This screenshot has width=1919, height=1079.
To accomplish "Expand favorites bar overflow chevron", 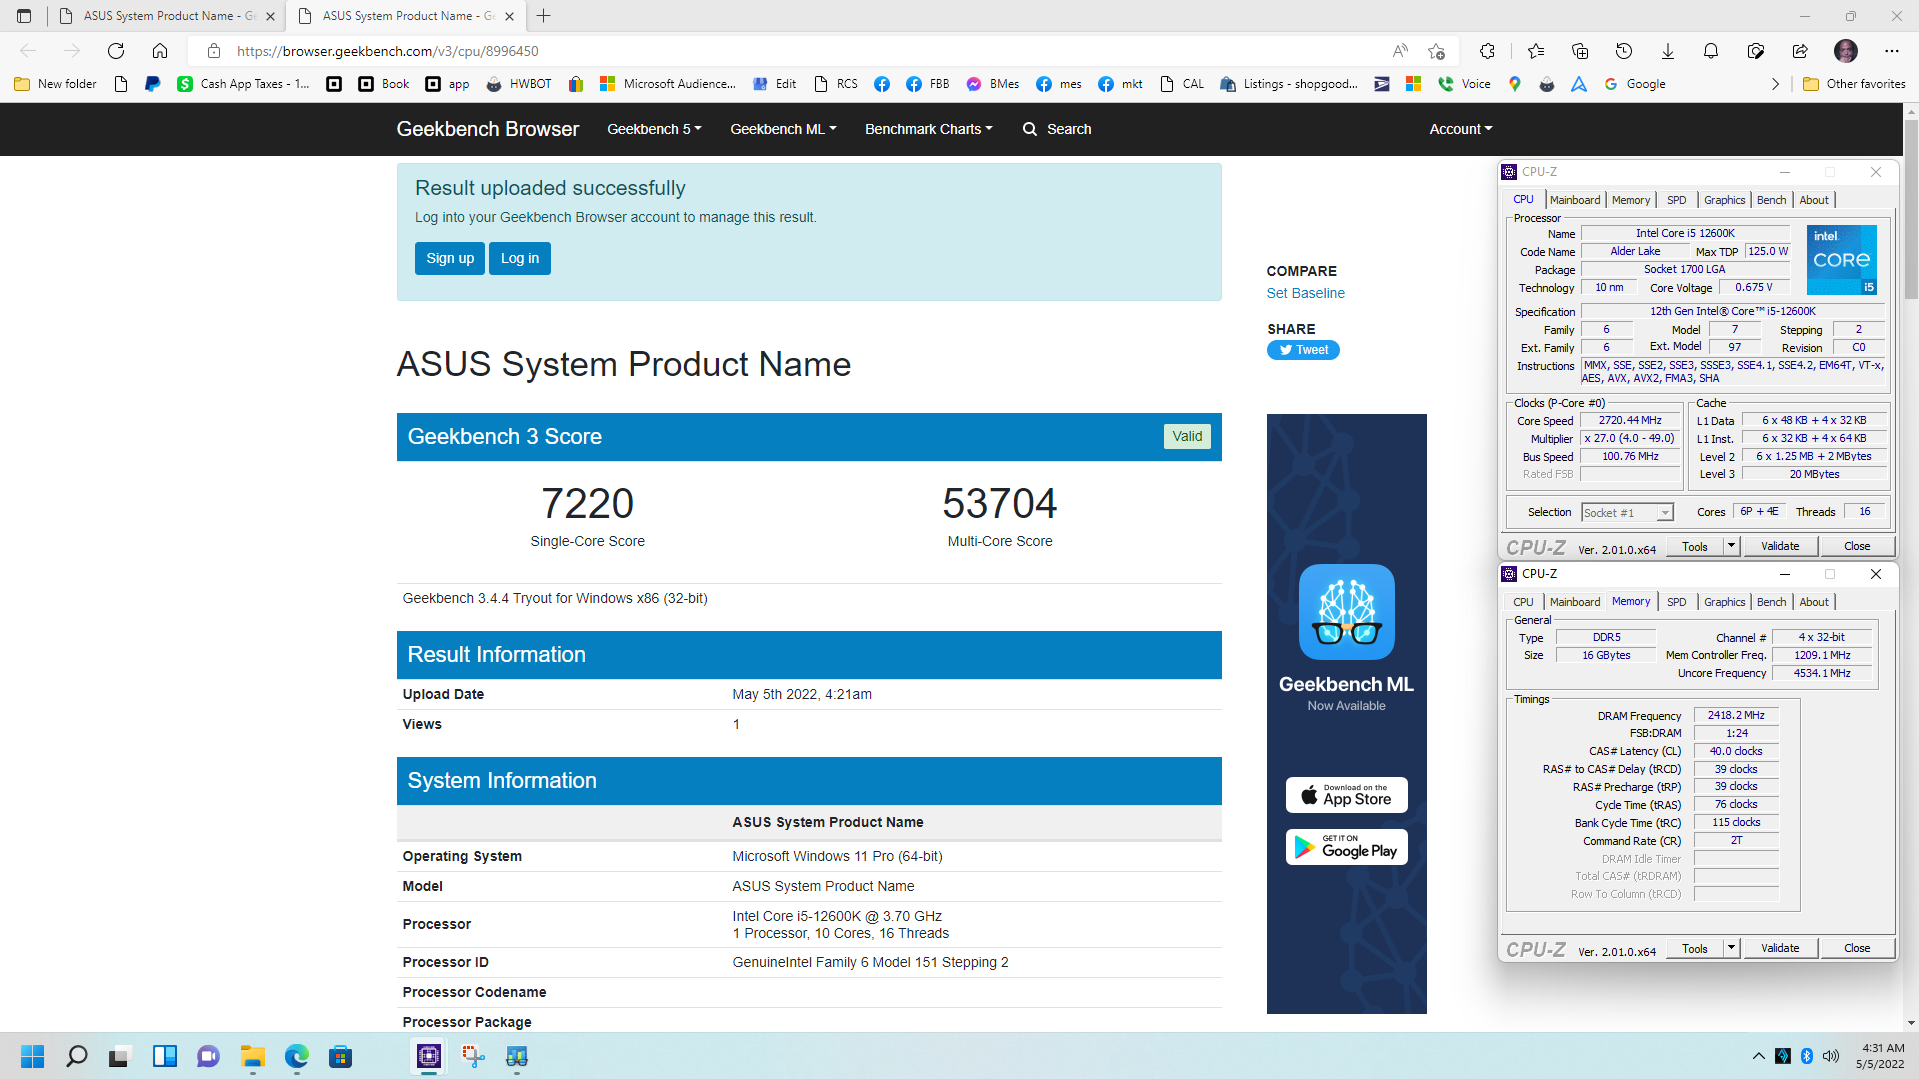I will (1775, 84).
